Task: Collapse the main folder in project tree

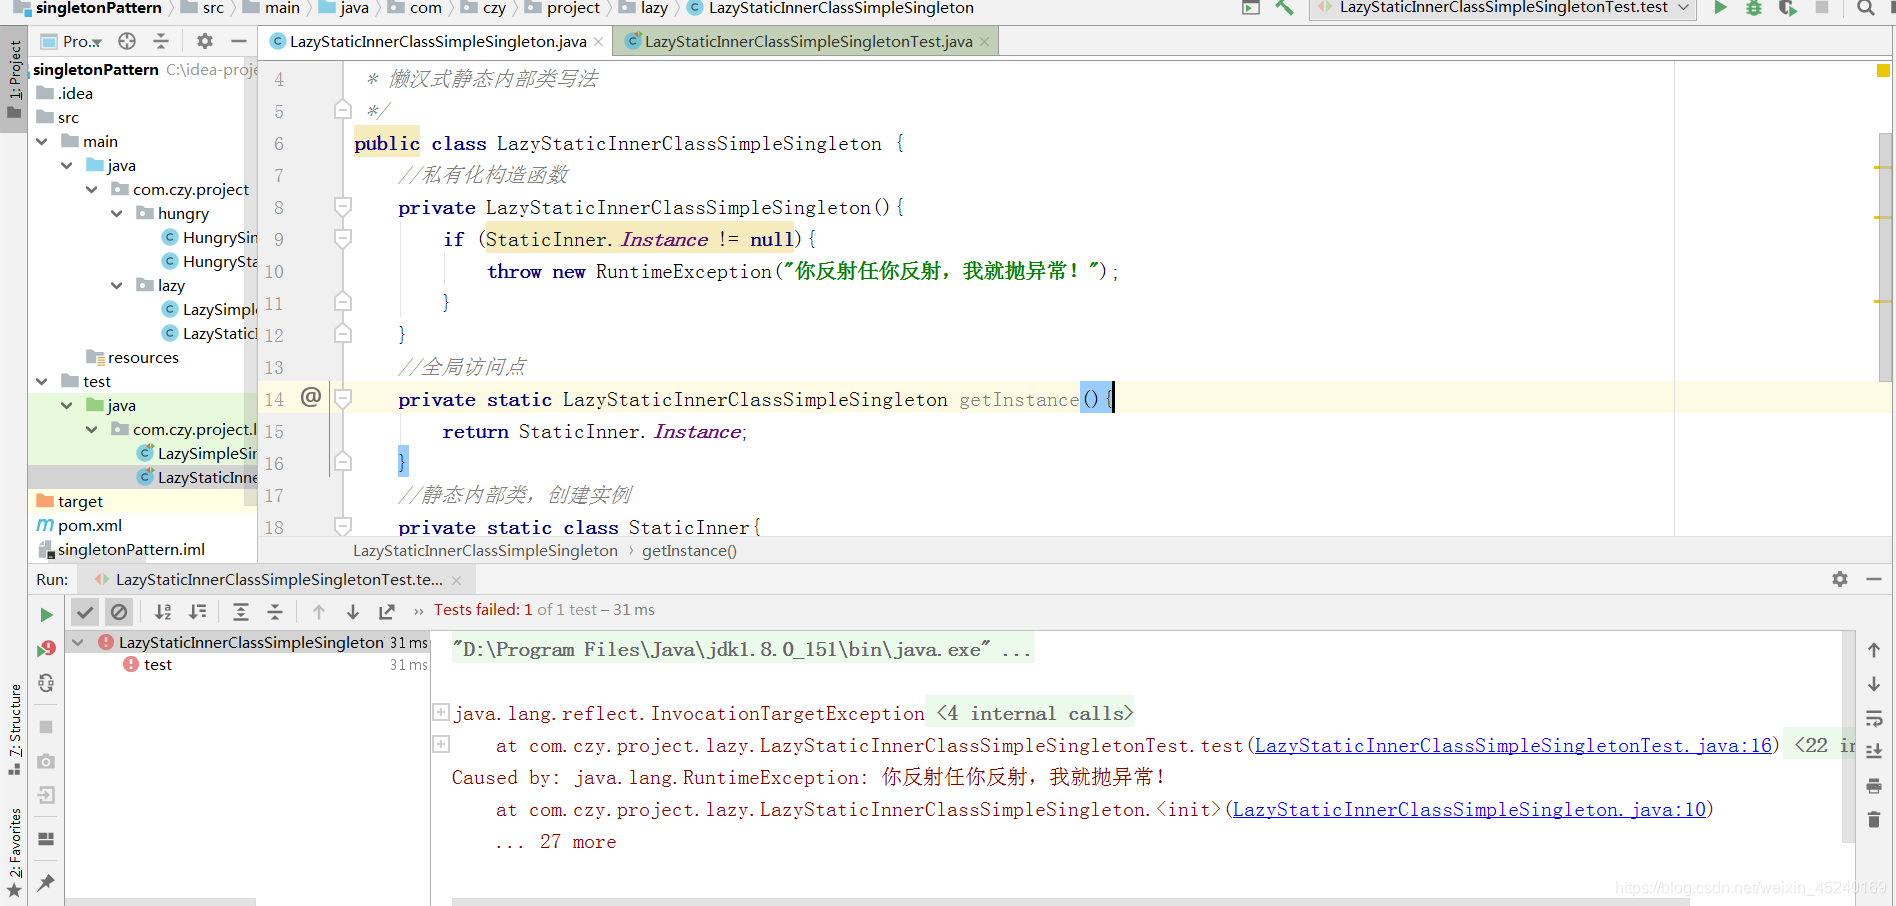Action: click(42, 142)
